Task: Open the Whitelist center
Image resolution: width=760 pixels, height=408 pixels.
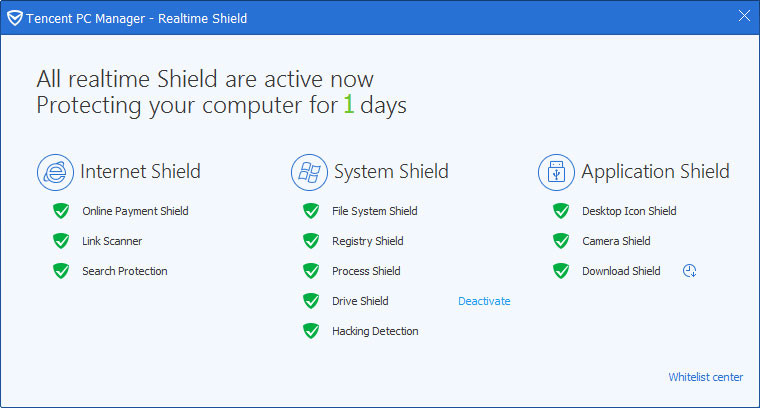Action: [705, 377]
